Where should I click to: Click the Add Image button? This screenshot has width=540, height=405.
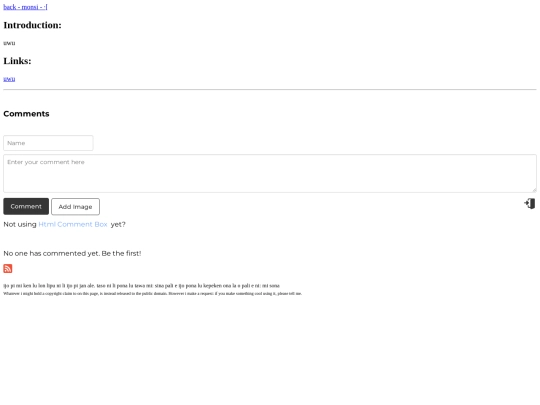(x=75, y=207)
